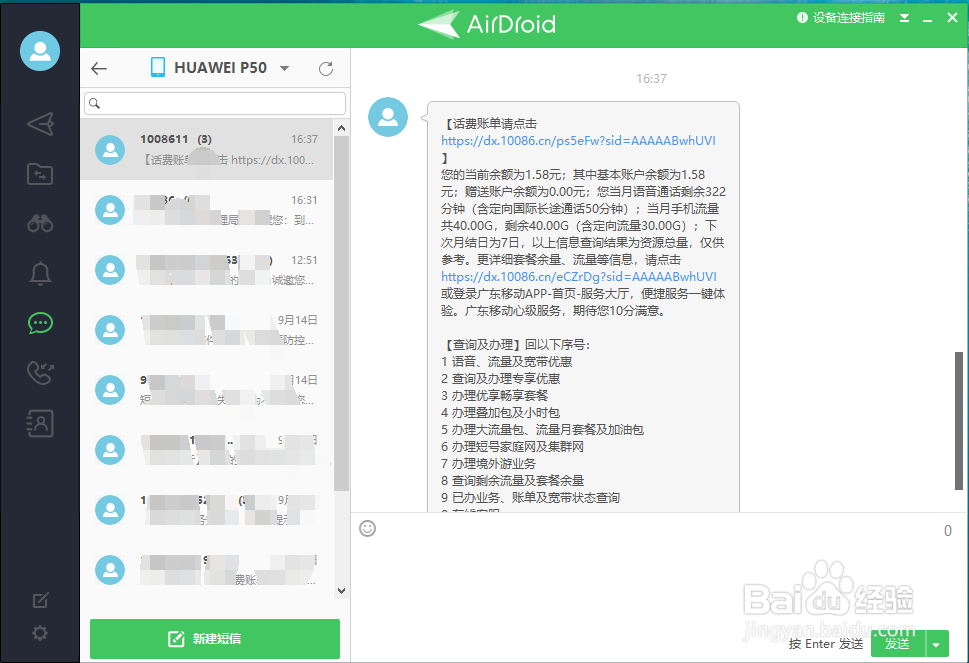Open the conversation from 16:31
The image size is (969, 663).
tap(206, 210)
